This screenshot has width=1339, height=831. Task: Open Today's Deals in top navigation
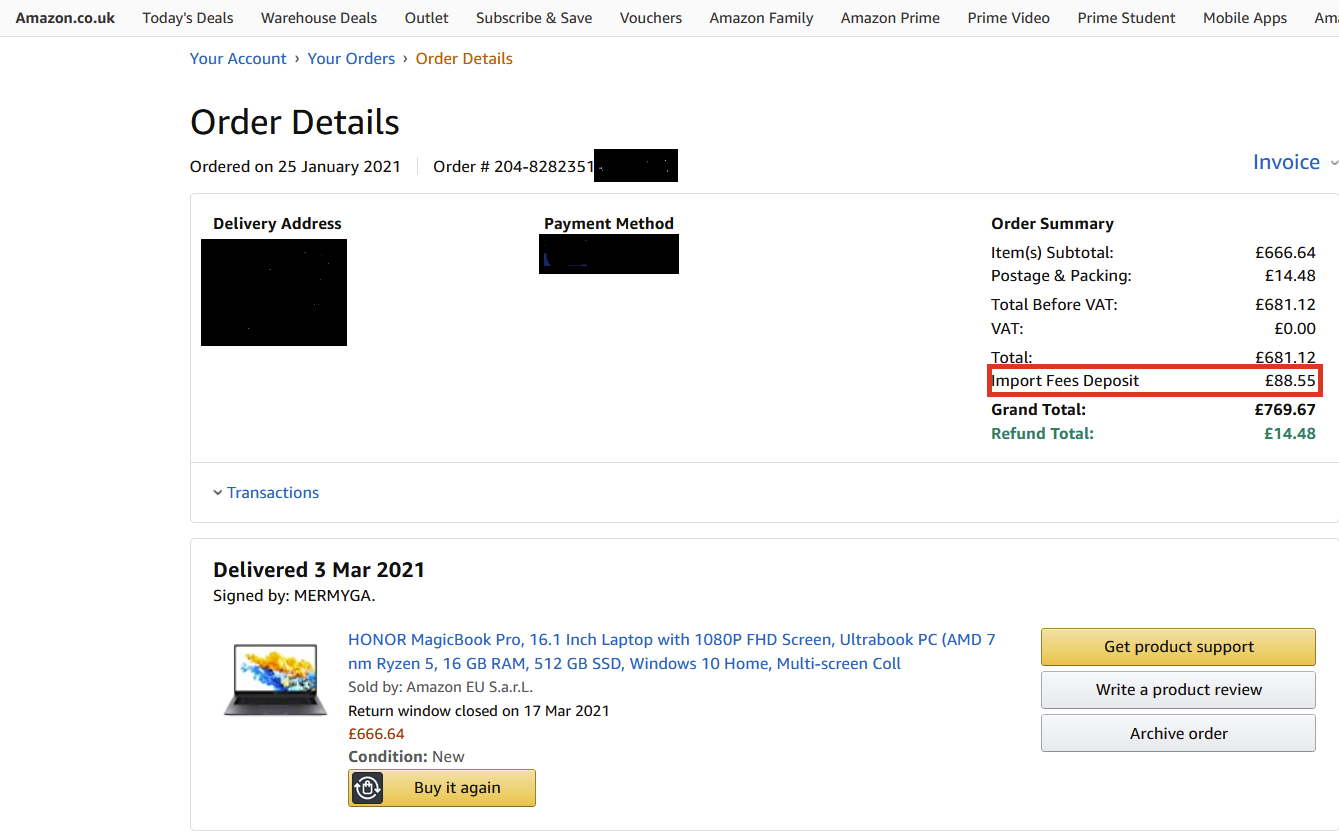[188, 18]
